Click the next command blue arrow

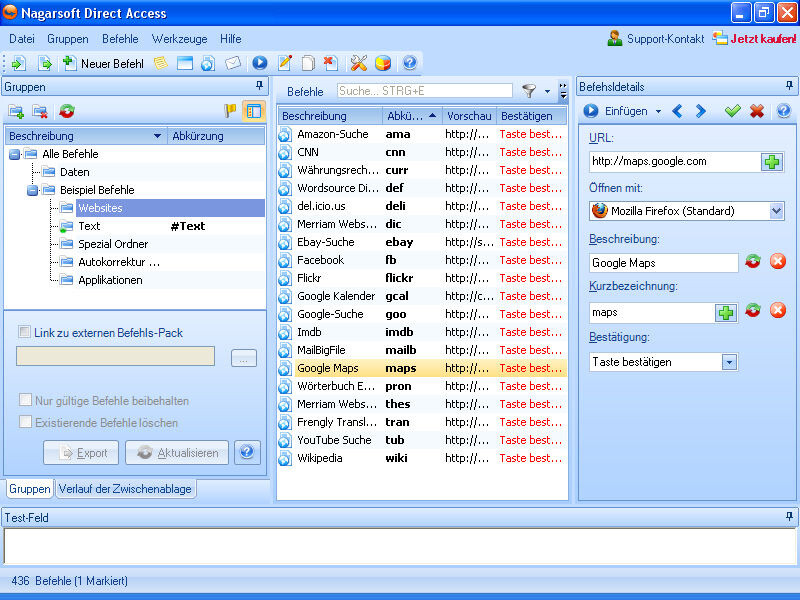pyautogui.click(x=701, y=111)
